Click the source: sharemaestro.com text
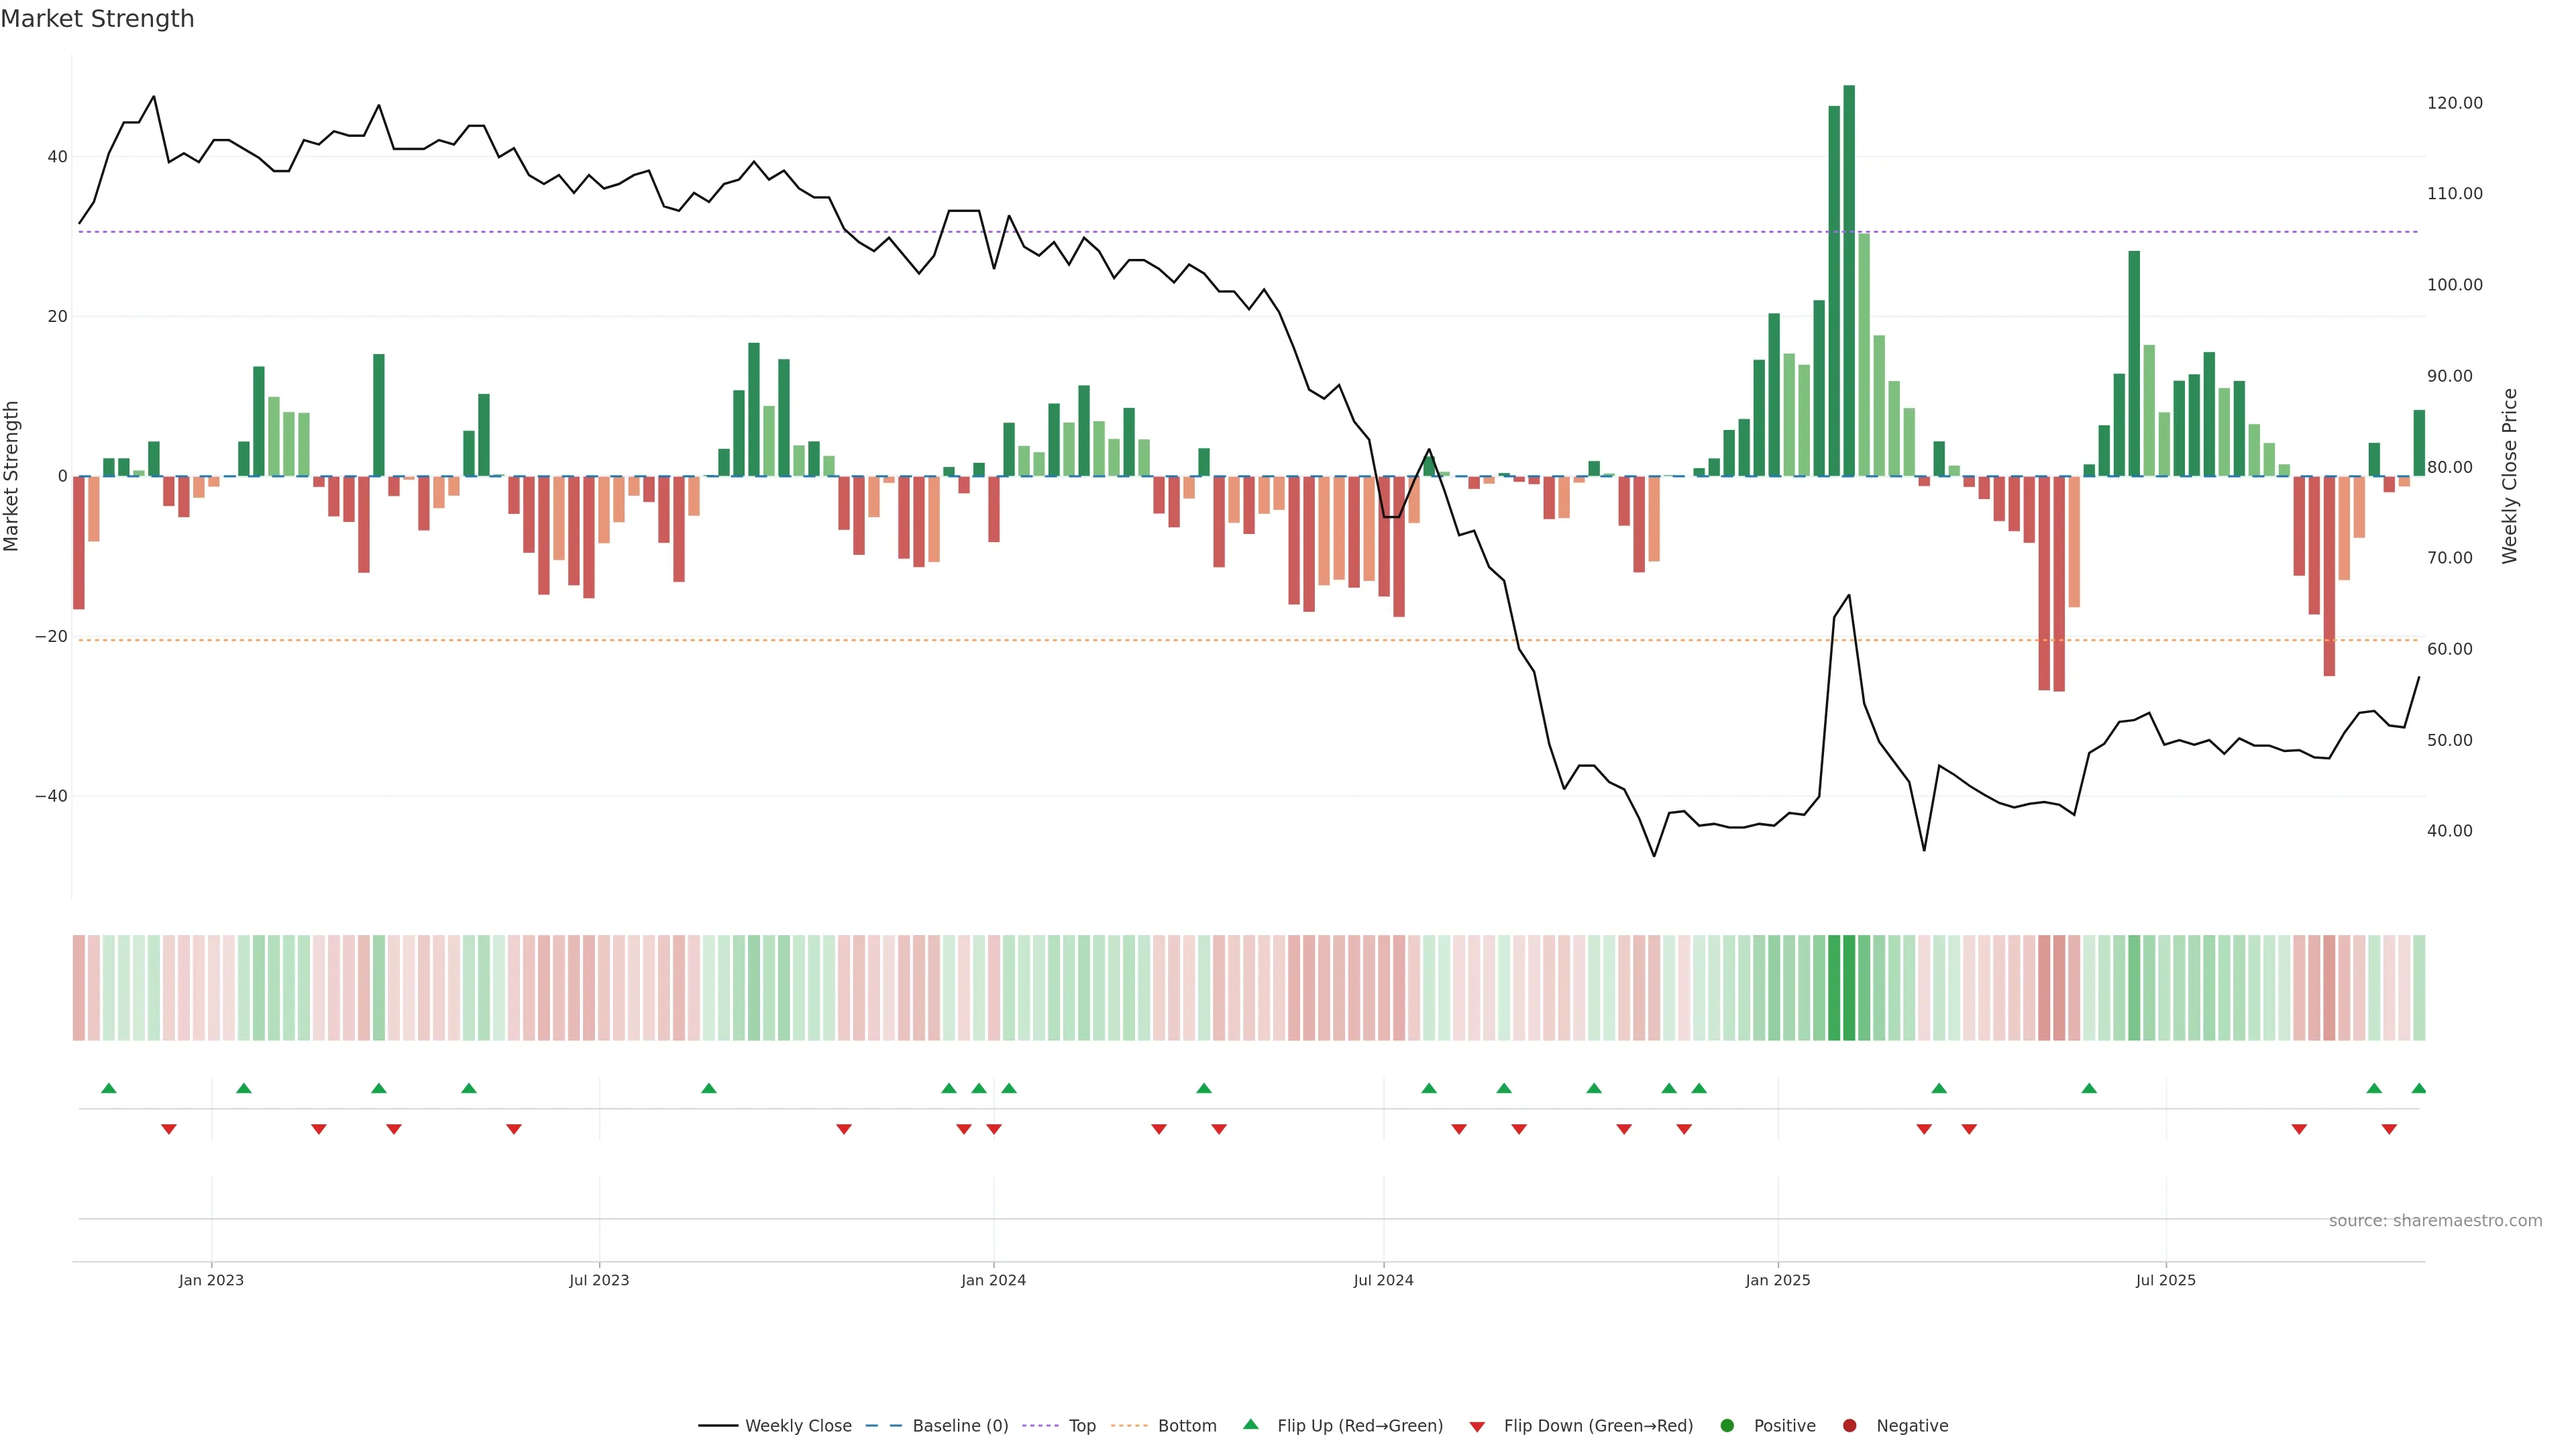The image size is (2576, 1449). (2435, 1221)
